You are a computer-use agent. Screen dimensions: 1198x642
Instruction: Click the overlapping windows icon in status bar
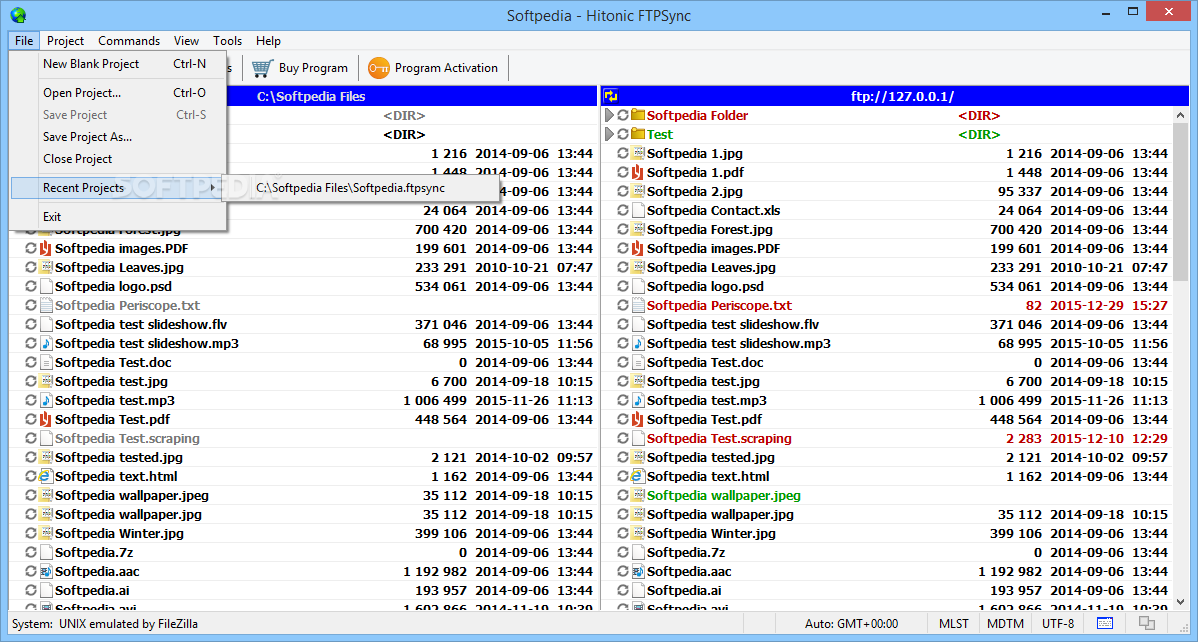pyautogui.click(x=1147, y=624)
